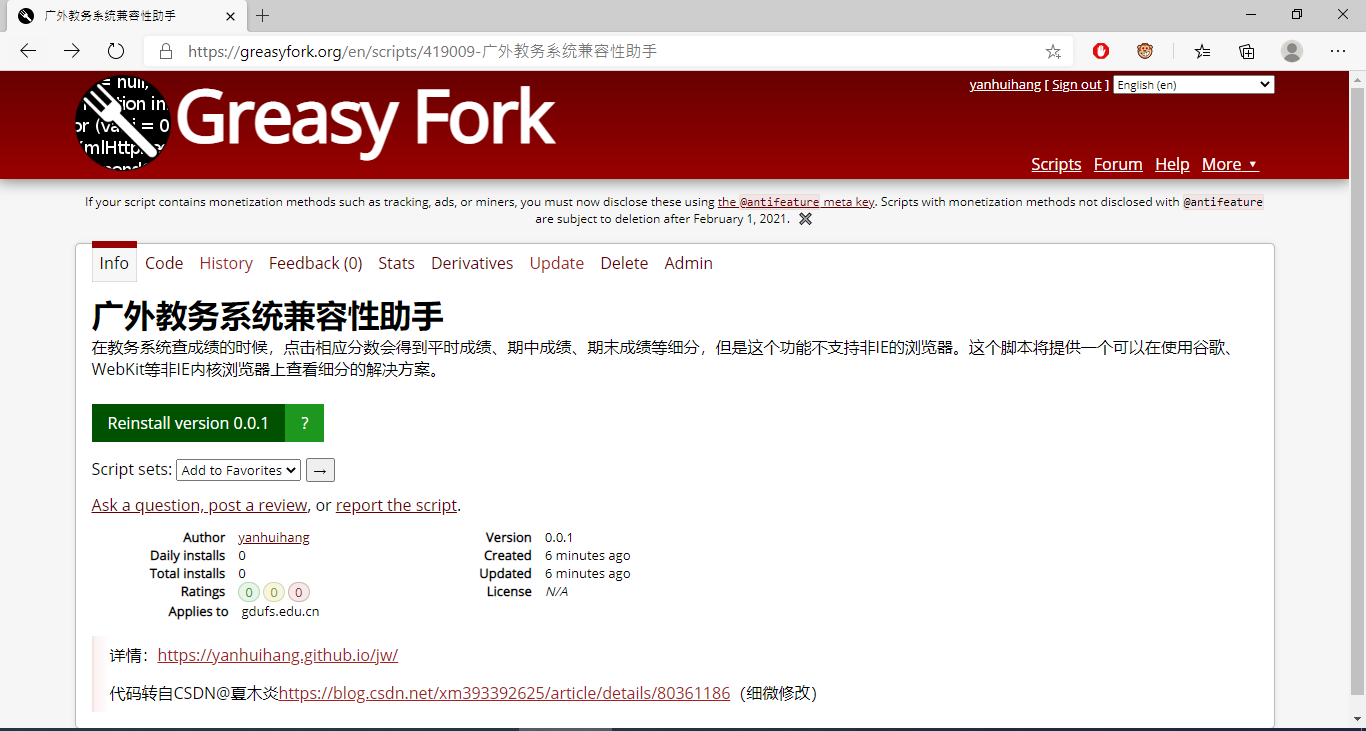Click the red bad ratings count
The height and width of the screenshot is (731, 1366).
(x=299, y=592)
